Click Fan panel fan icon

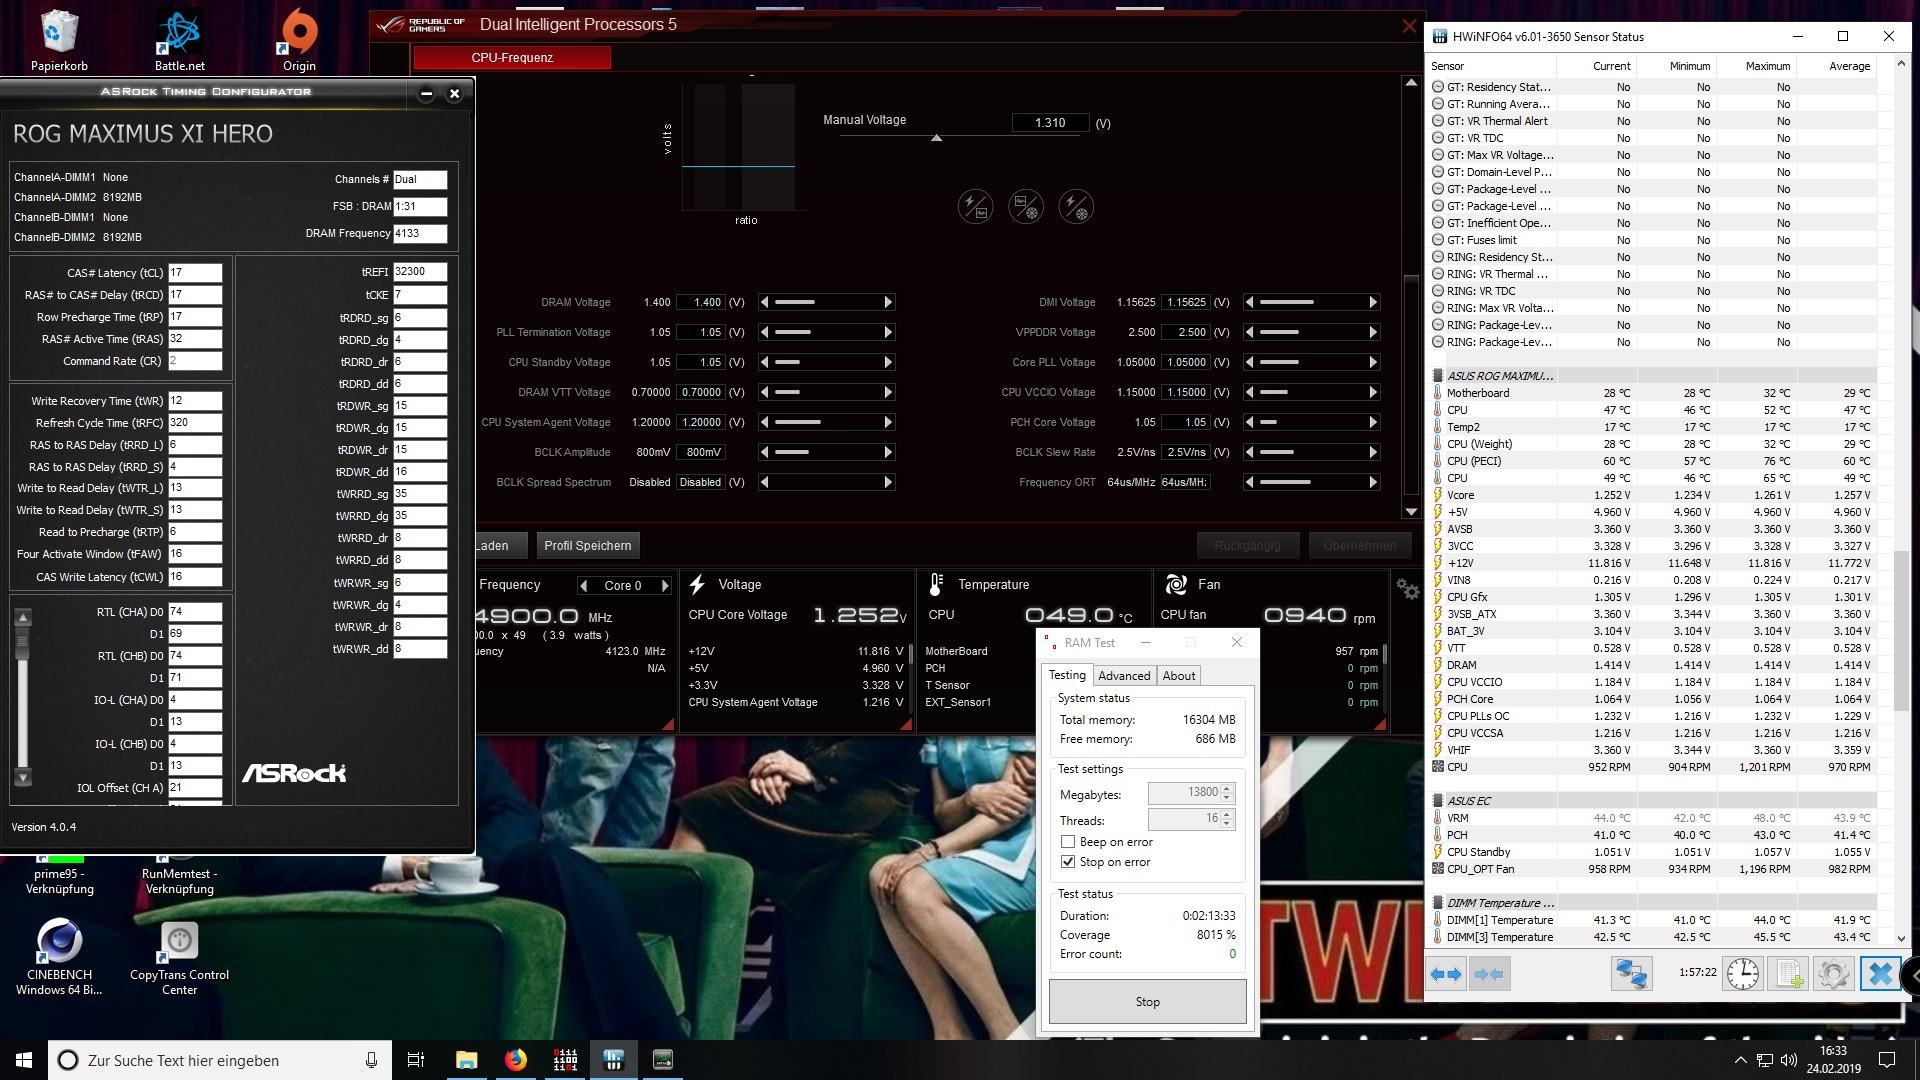click(1176, 584)
